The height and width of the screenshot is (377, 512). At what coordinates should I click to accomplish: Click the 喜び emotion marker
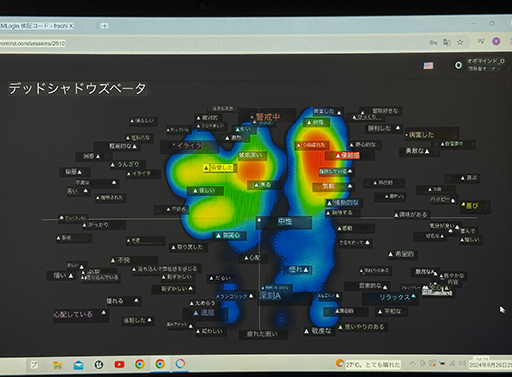470,206
